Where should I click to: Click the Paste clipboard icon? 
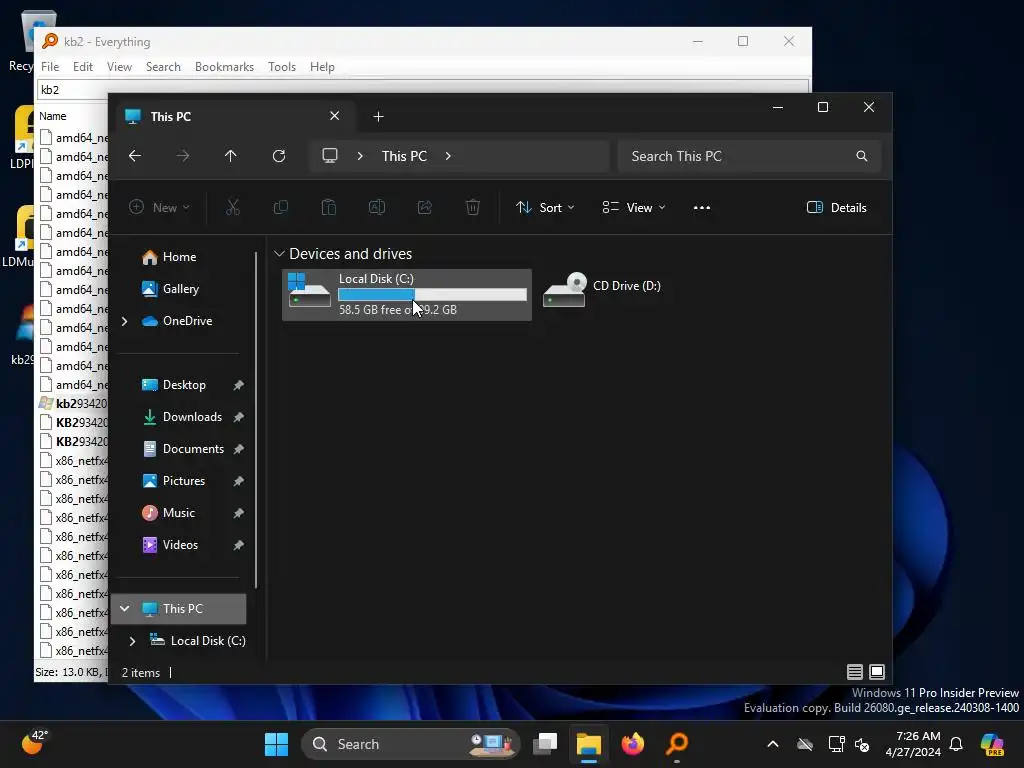328,208
